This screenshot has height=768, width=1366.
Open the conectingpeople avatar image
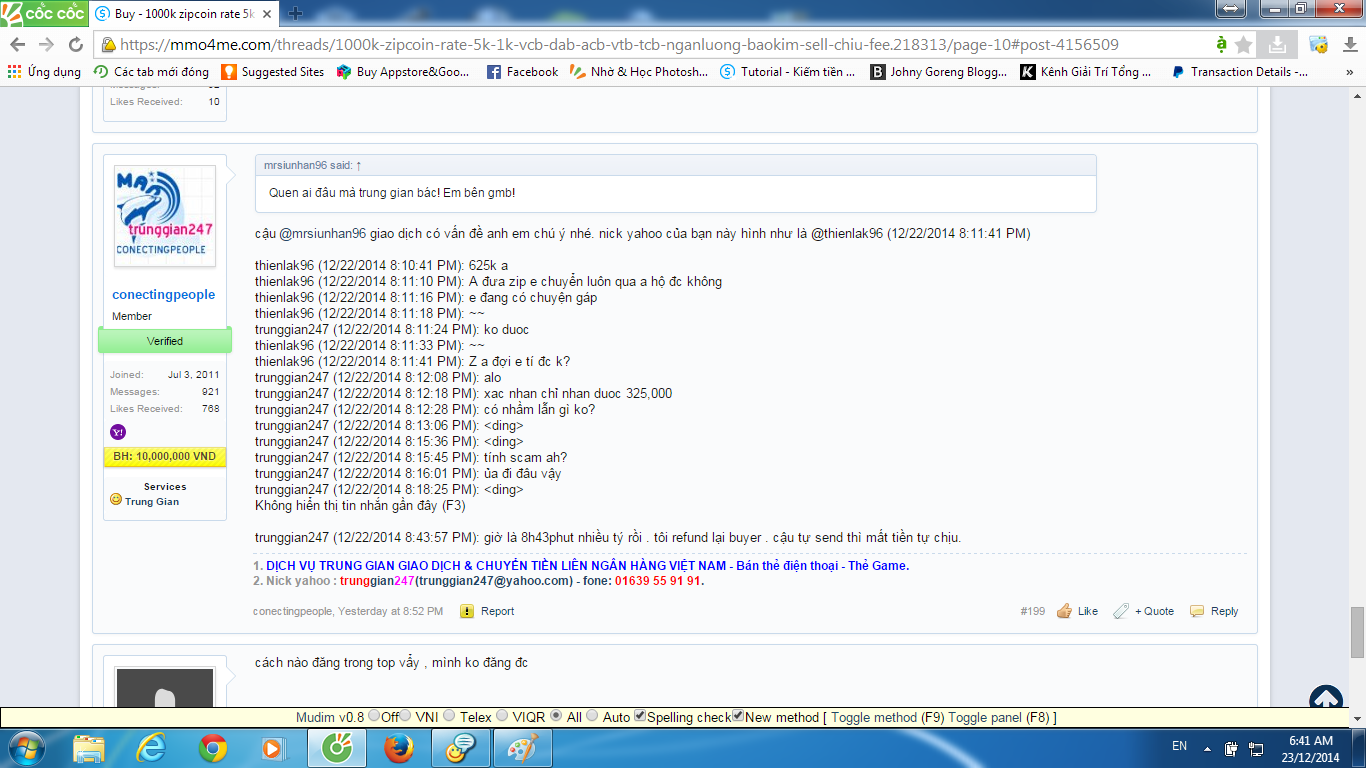point(165,216)
